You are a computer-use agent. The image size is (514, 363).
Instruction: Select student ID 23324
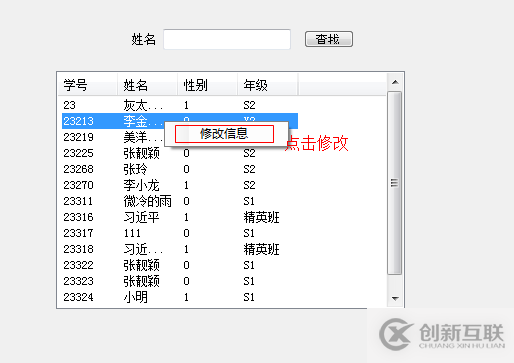(79, 297)
